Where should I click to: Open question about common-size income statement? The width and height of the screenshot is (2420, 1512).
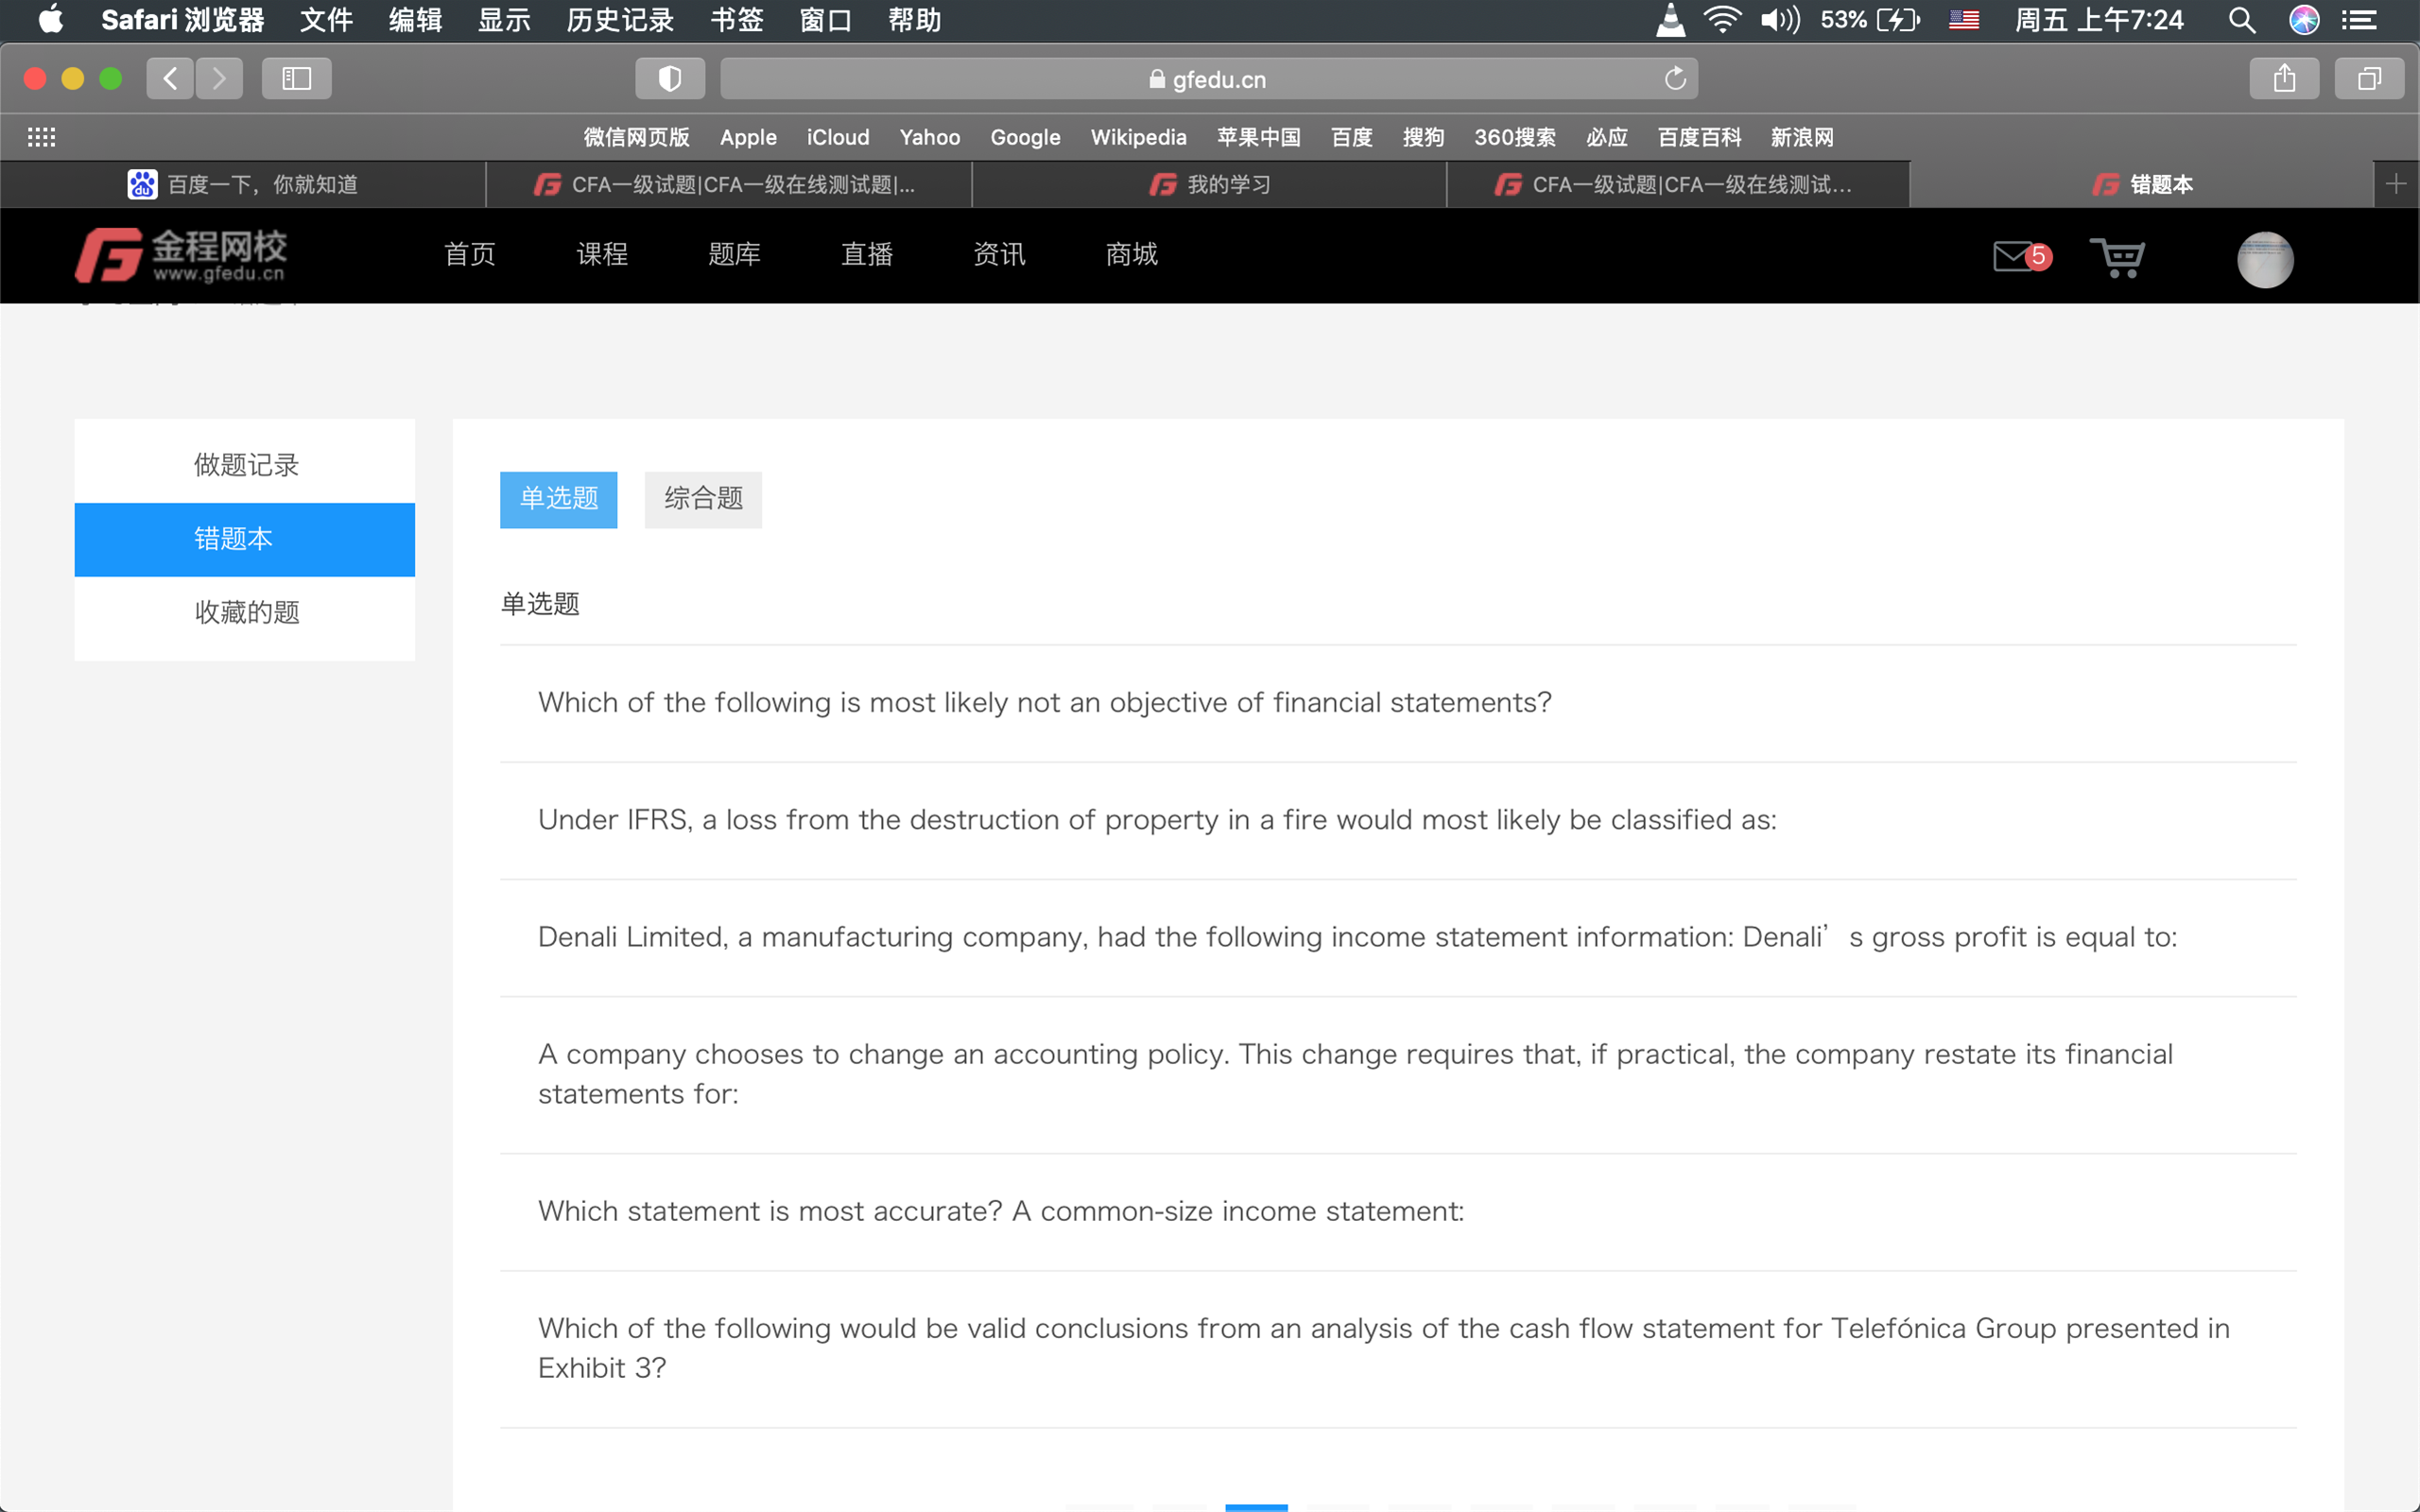tap(1000, 1211)
